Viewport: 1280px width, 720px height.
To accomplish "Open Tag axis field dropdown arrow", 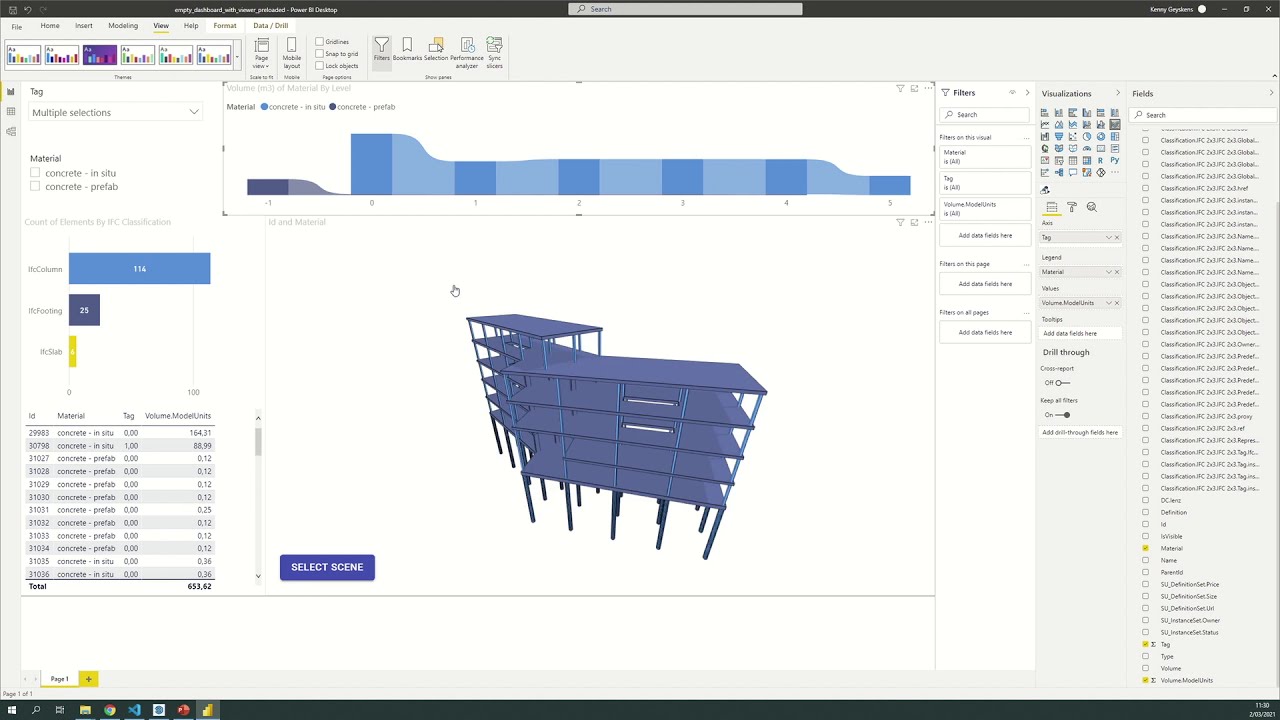I will click(1108, 238).
